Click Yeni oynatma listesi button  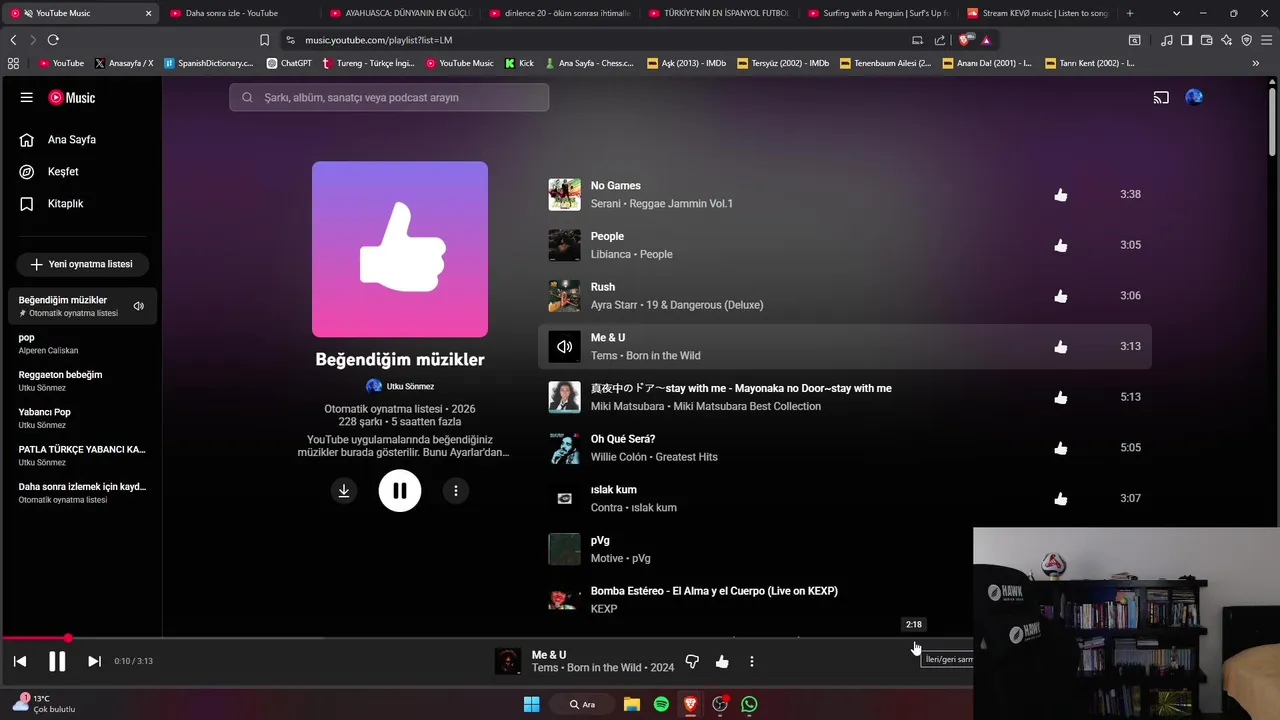coord(82,264)
